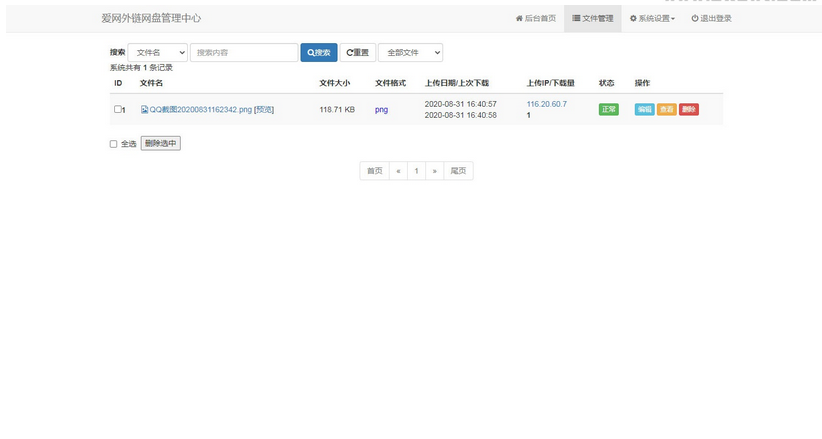Click the 上传日期/上次下载 column header

point(457,83)
